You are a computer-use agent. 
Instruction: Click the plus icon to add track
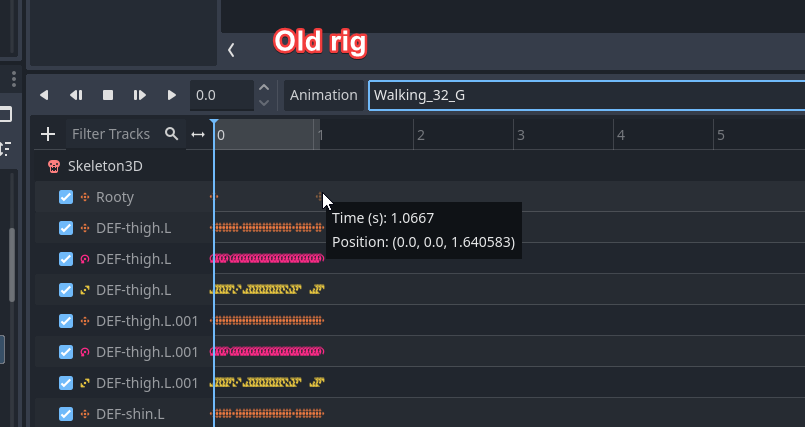pos(47,134)
